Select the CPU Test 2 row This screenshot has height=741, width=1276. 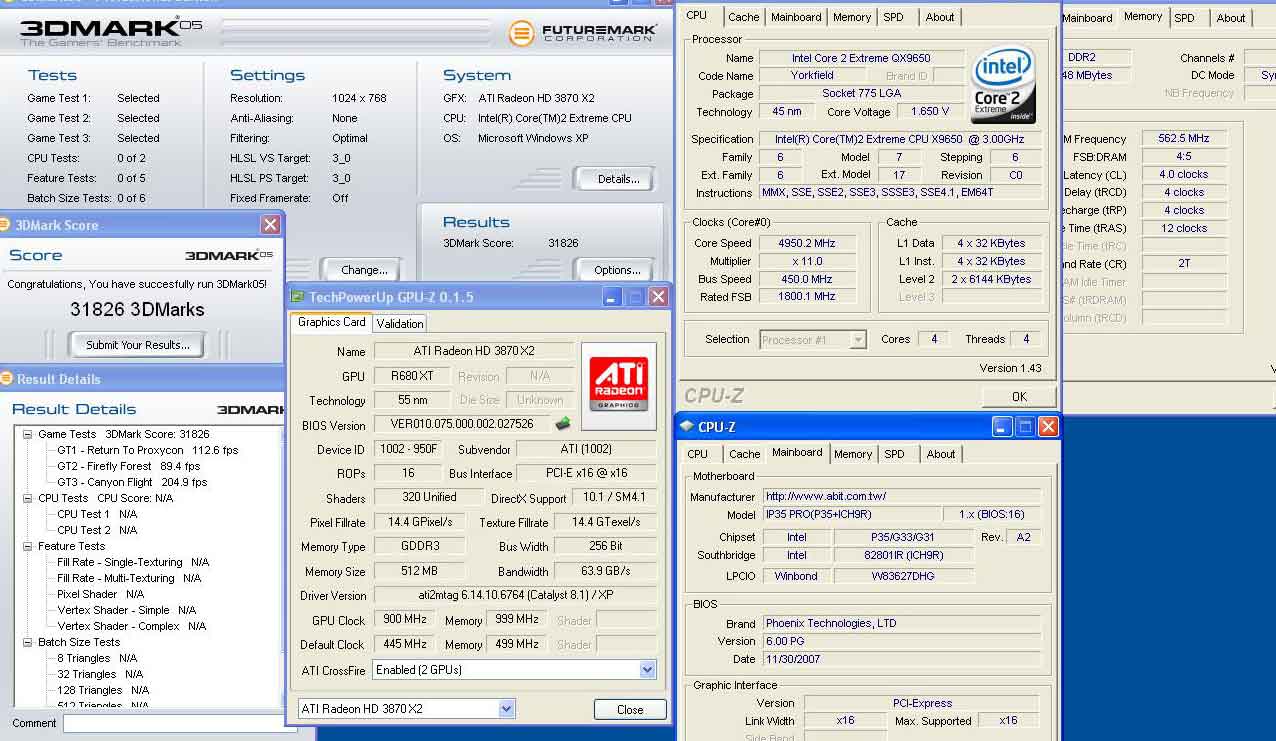(97, 530)
